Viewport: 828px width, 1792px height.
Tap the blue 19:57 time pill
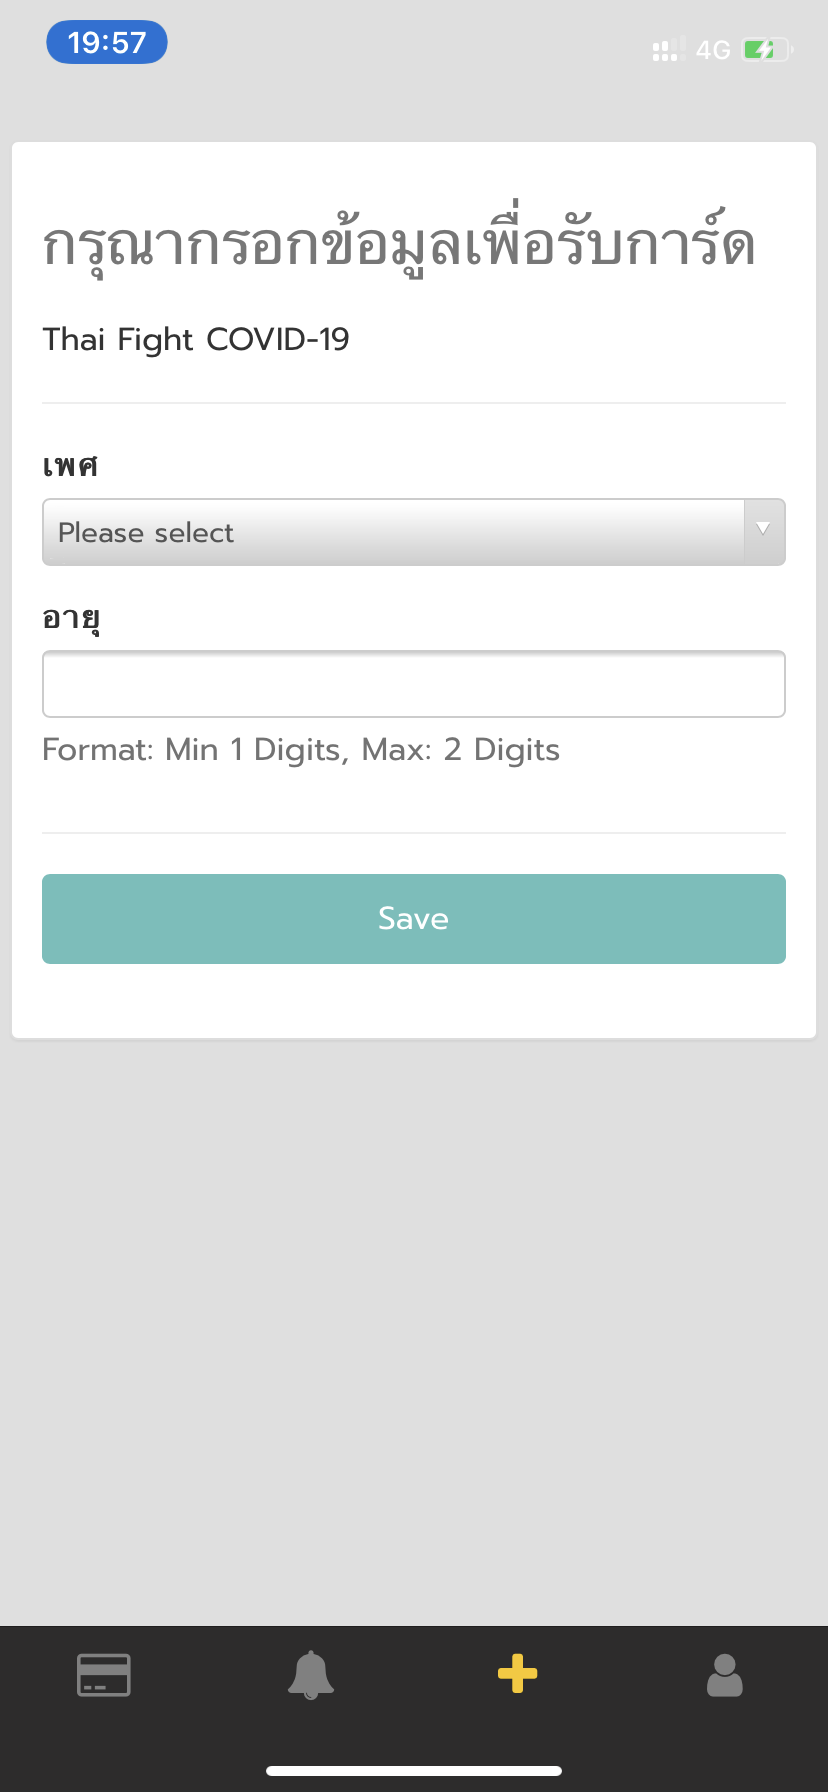coord(107,43)
